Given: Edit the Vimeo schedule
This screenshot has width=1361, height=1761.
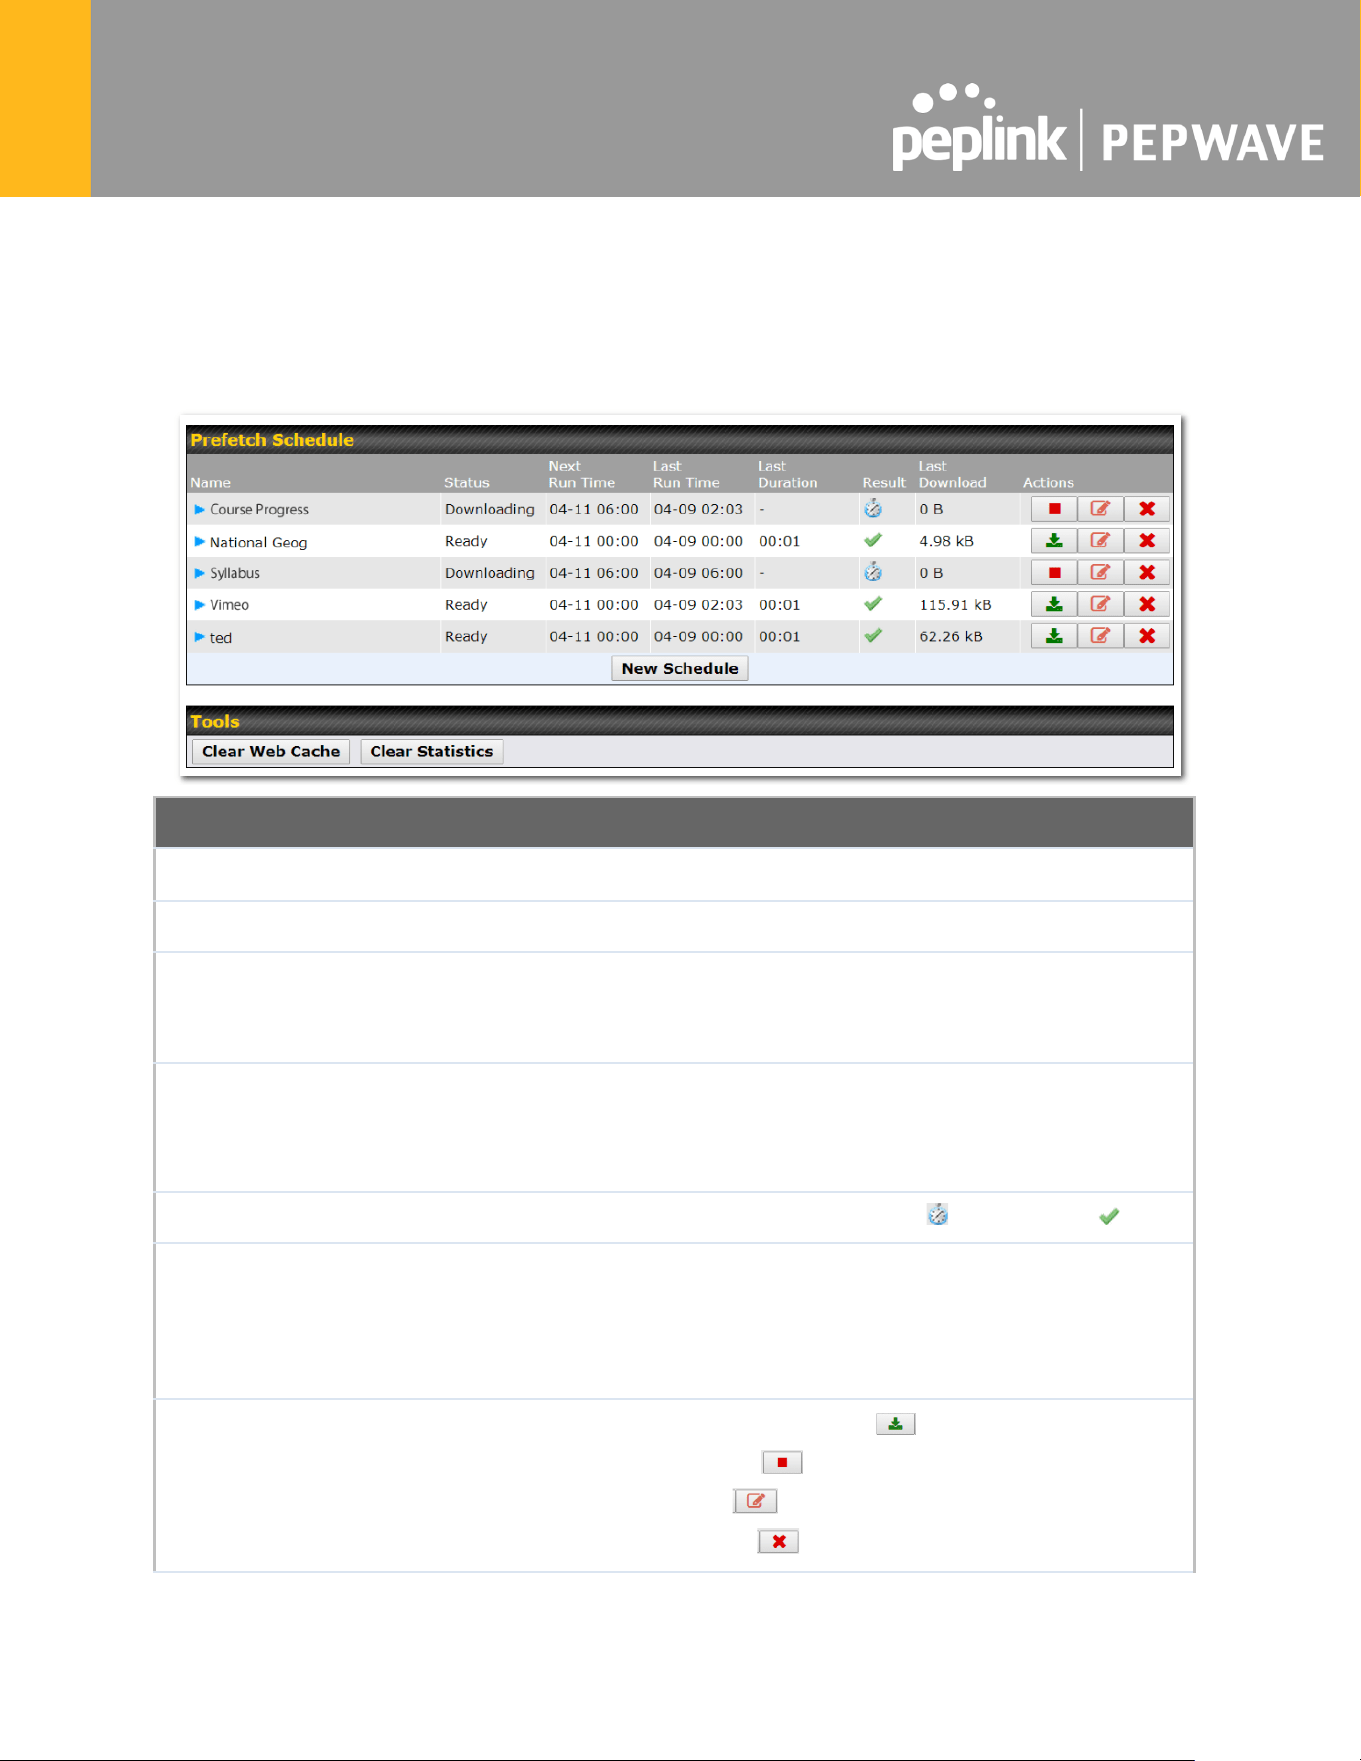Looking at the screenshot, I should (x=1100, y=605).
